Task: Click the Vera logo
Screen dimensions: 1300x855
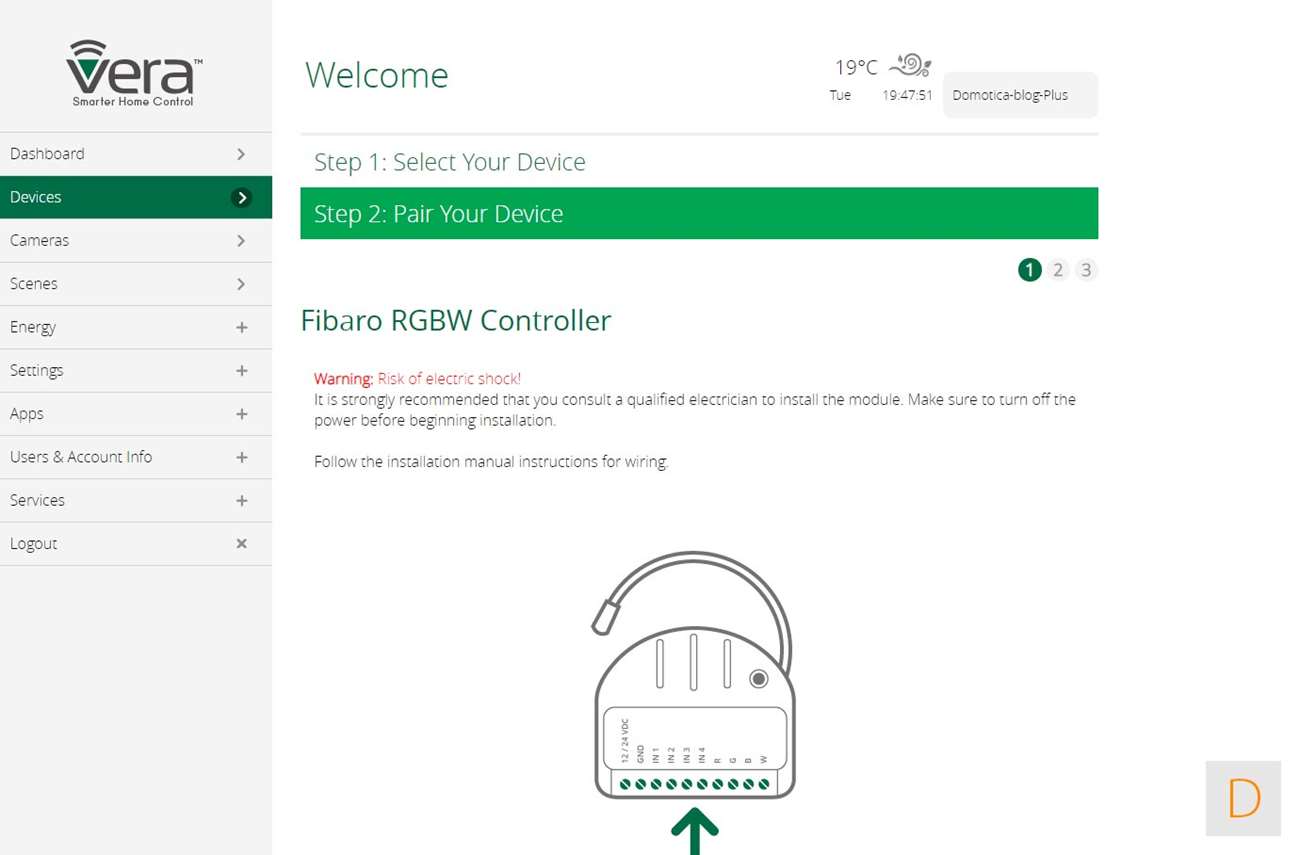Action: (x=134, y=73)
